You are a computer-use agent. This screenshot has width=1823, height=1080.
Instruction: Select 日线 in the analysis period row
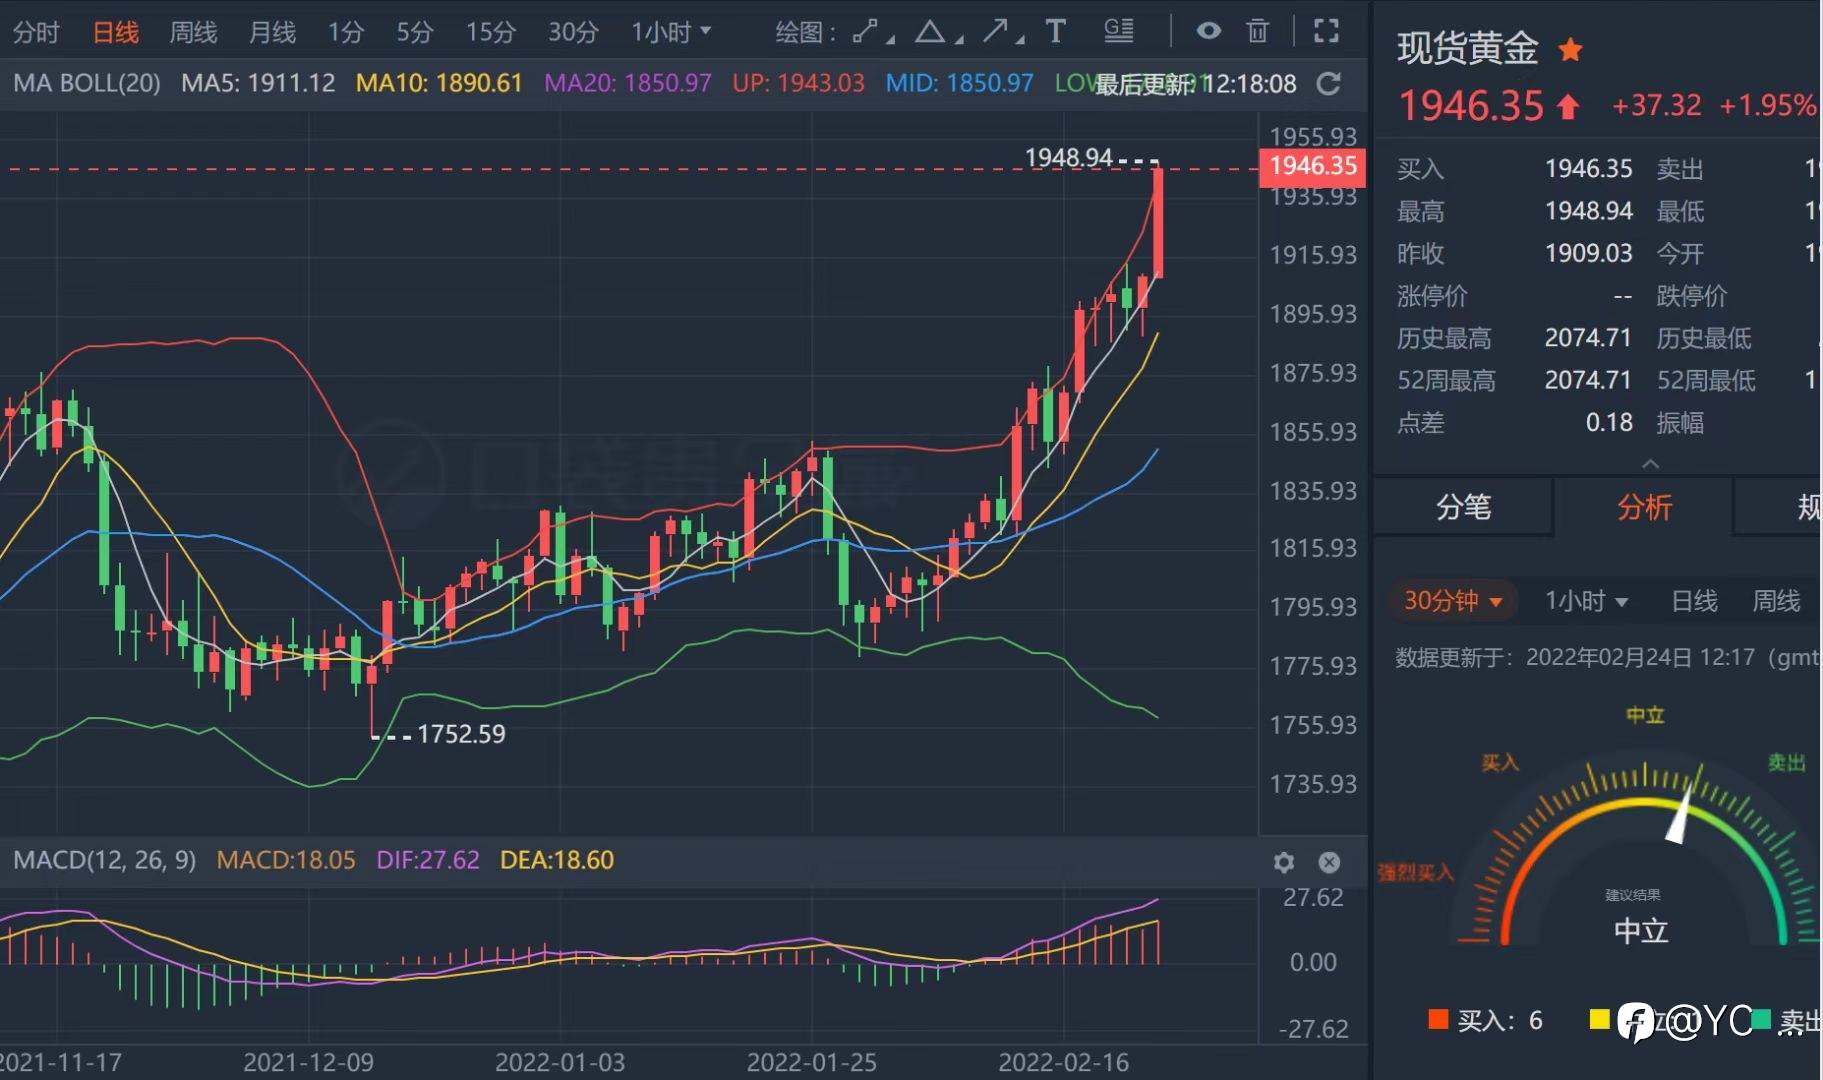coord(1694,601)
